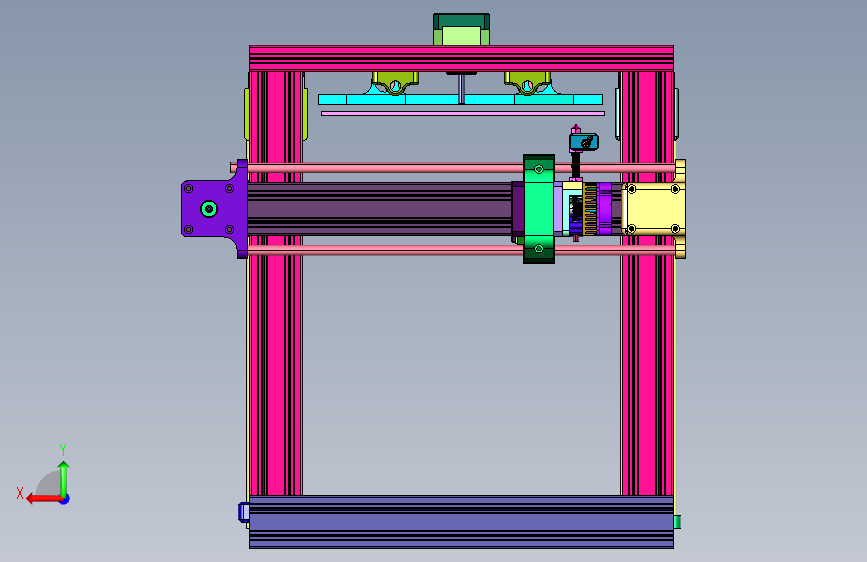Image resolution: width=867 pixels, height=562 pixels.
Task: Select the yellow bracket at the gantry's right end
Action: click(654, 209)
